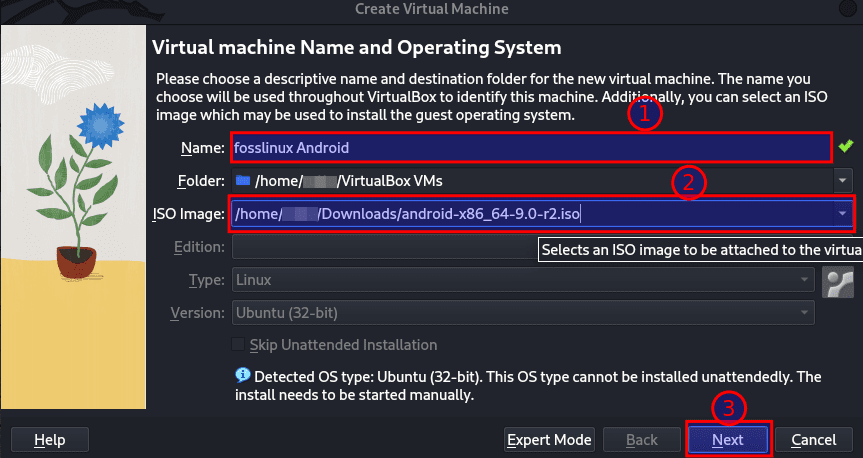Click the 'Skip Unattended Installation' label text
The width and height of the screenshot is (863, 458).
pyautogui.click(x=343, y=345)
